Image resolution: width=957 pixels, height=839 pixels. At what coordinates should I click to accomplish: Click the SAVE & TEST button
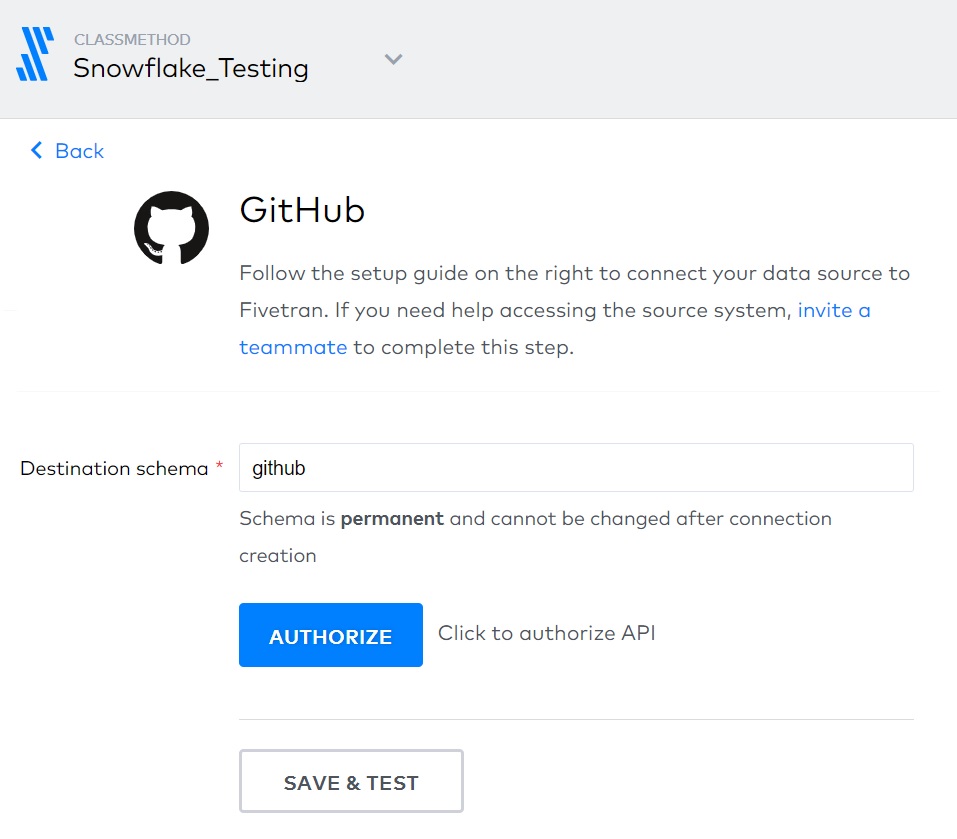pyautogui.click(x=352, y=781)
